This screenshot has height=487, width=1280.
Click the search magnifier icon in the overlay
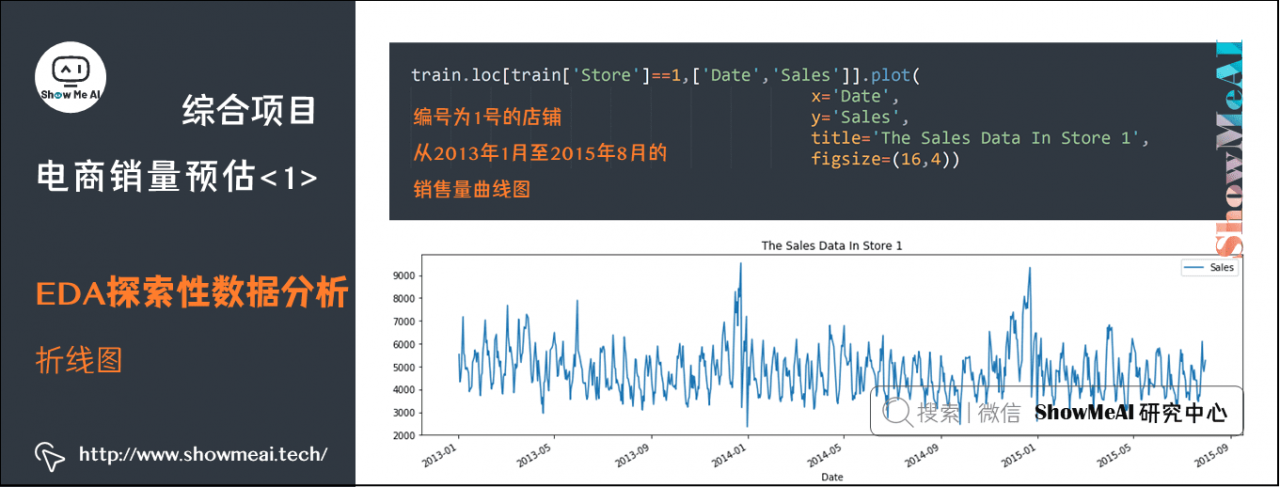click(x=896, y=411)
